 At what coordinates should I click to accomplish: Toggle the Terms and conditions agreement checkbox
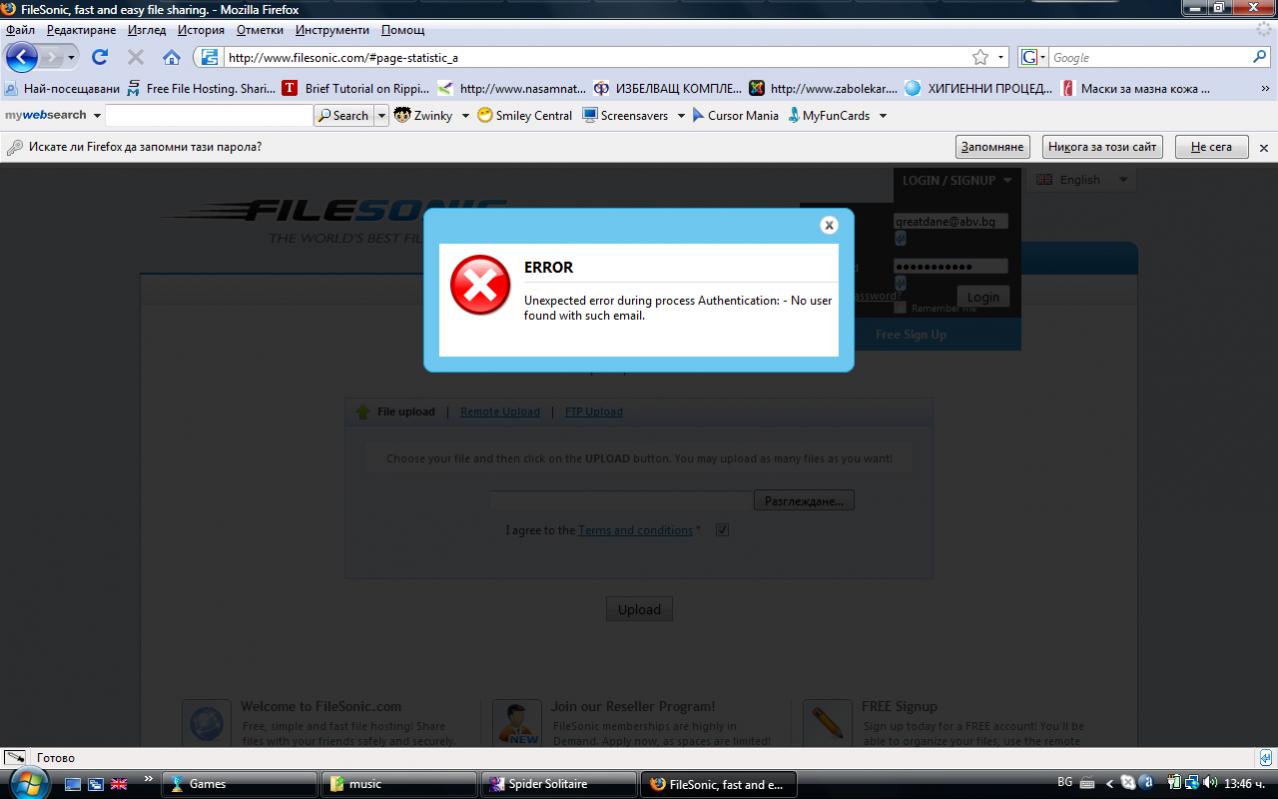[722, 530]
